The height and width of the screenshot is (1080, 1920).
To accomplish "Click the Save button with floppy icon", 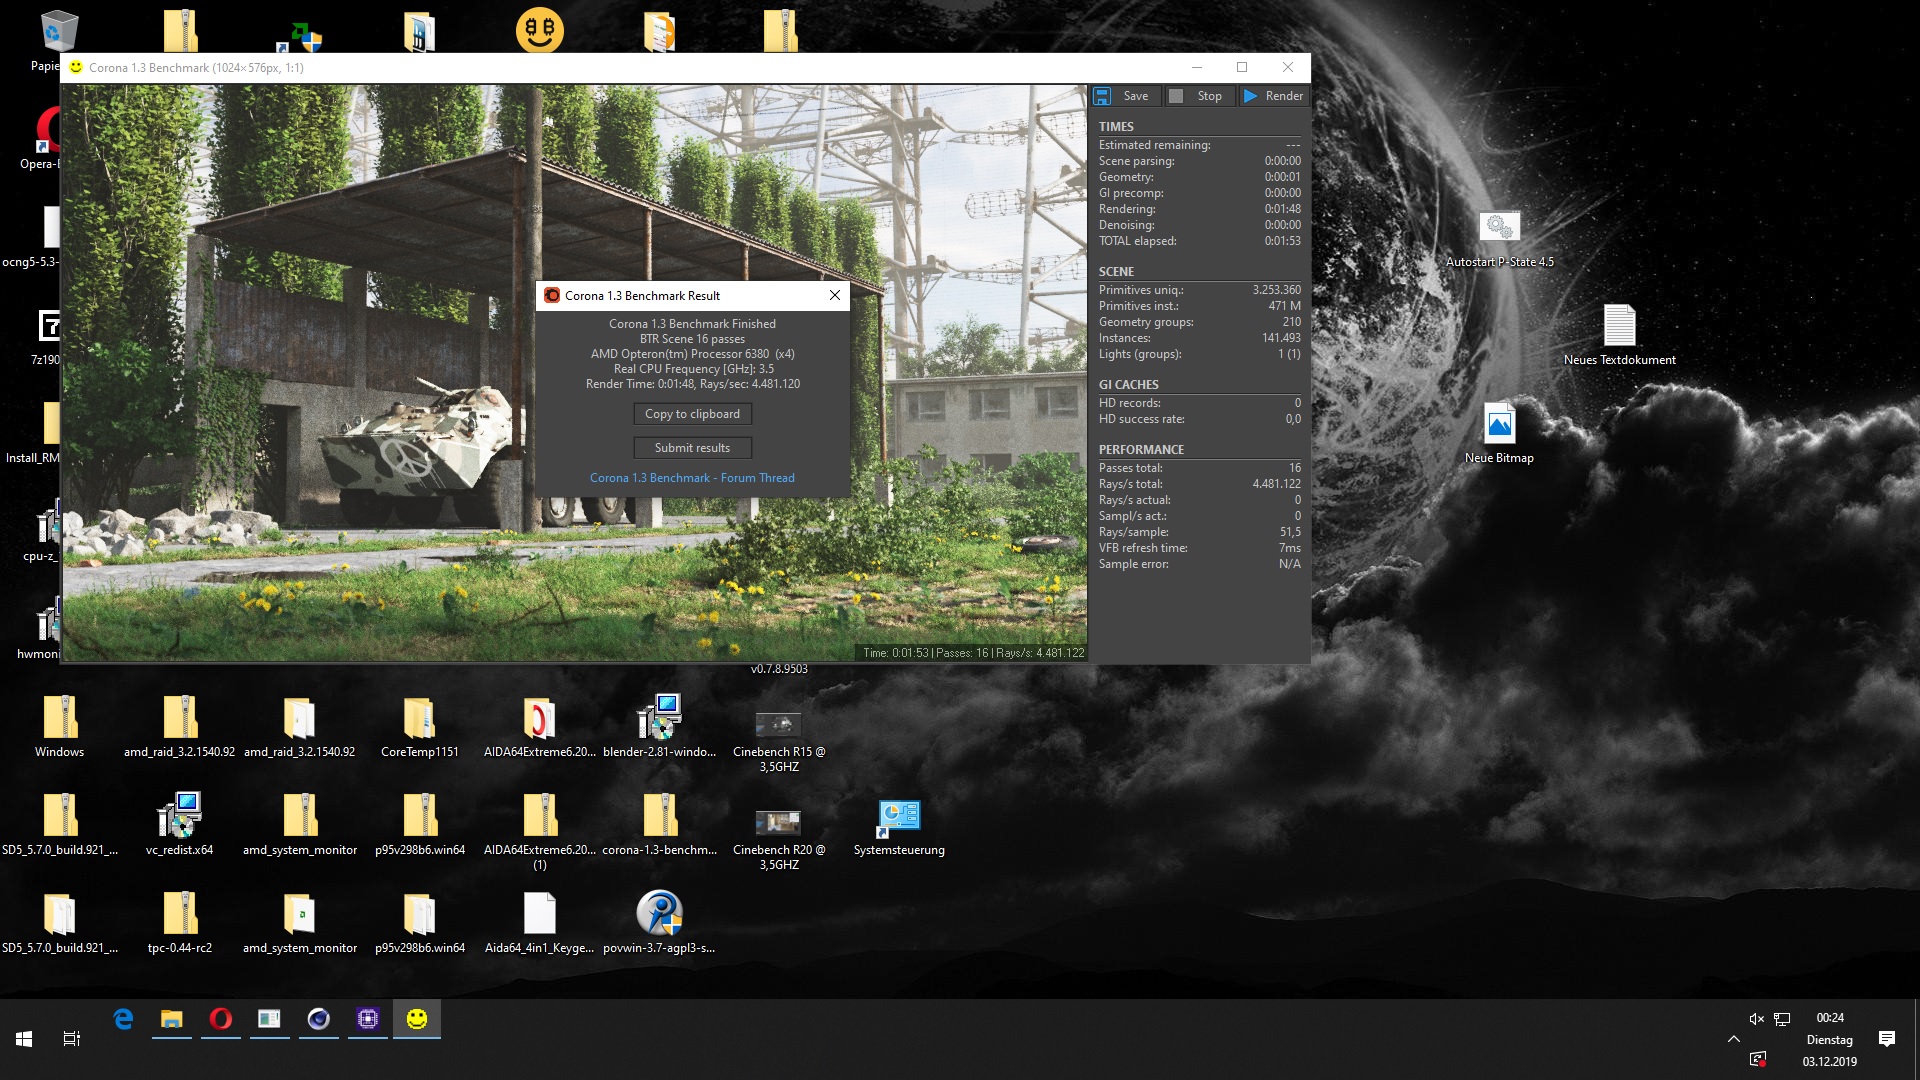I will [1123, 96].
